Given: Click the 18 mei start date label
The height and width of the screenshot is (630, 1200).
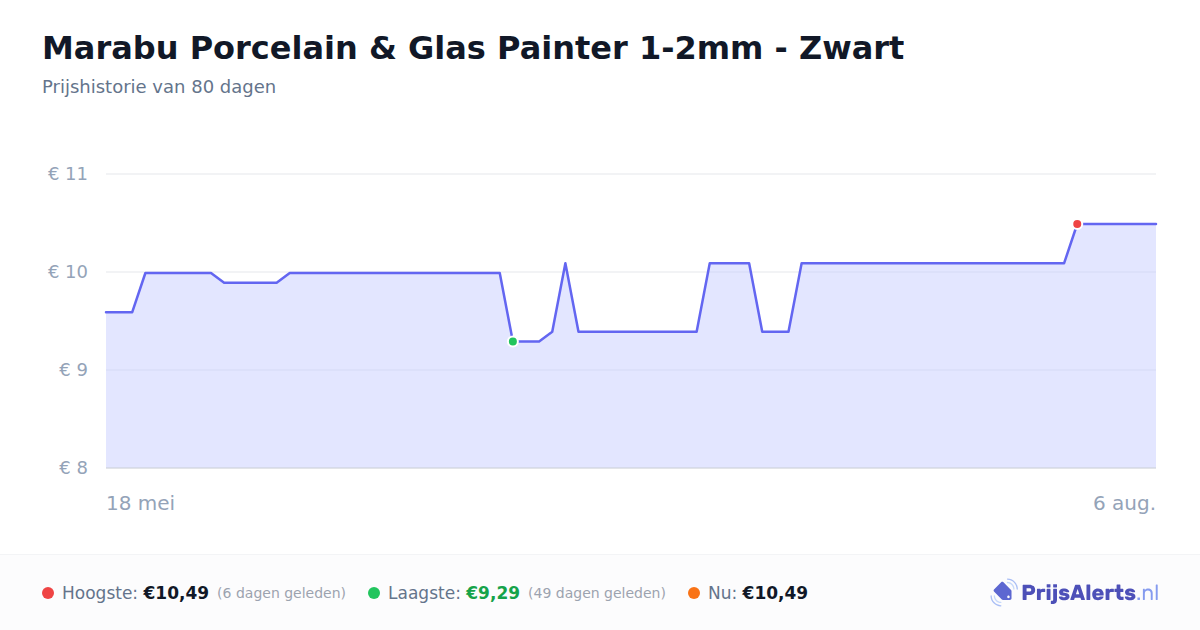Looking at the screenshot, I should 141,503.
